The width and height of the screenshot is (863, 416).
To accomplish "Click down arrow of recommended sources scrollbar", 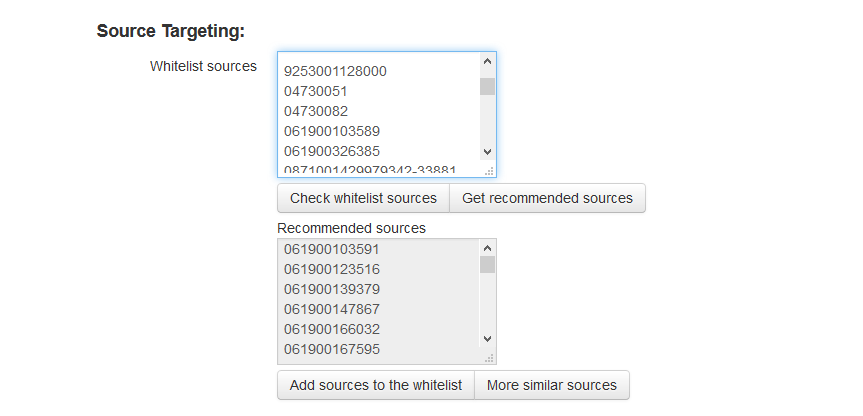I will pyautogui.click(x=487, y=338).
